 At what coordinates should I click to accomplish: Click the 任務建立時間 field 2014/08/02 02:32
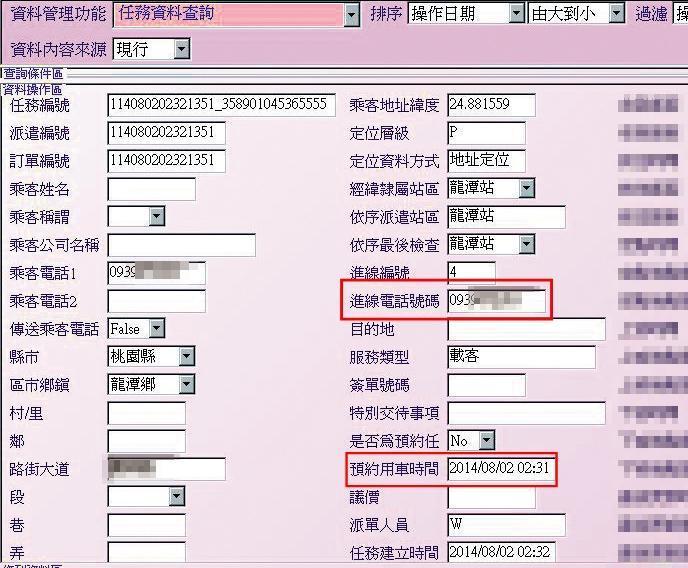pyautogui.click(x=501, y=552)
